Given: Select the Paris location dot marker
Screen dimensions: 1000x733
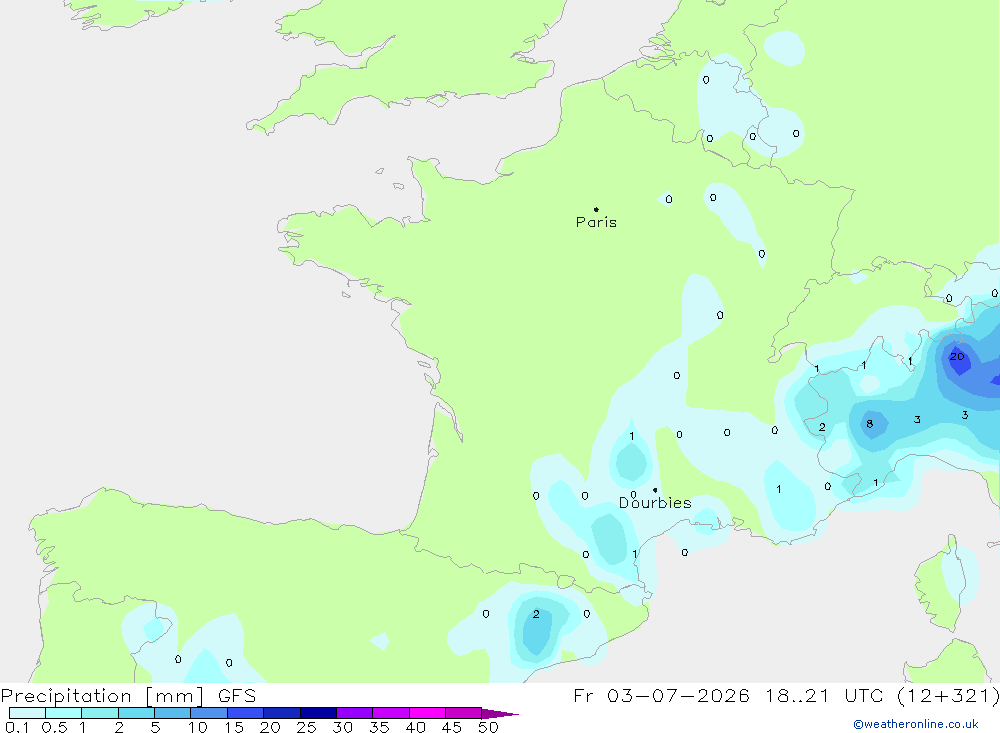Looking at the screenshot, I should [x=596, y=209].
